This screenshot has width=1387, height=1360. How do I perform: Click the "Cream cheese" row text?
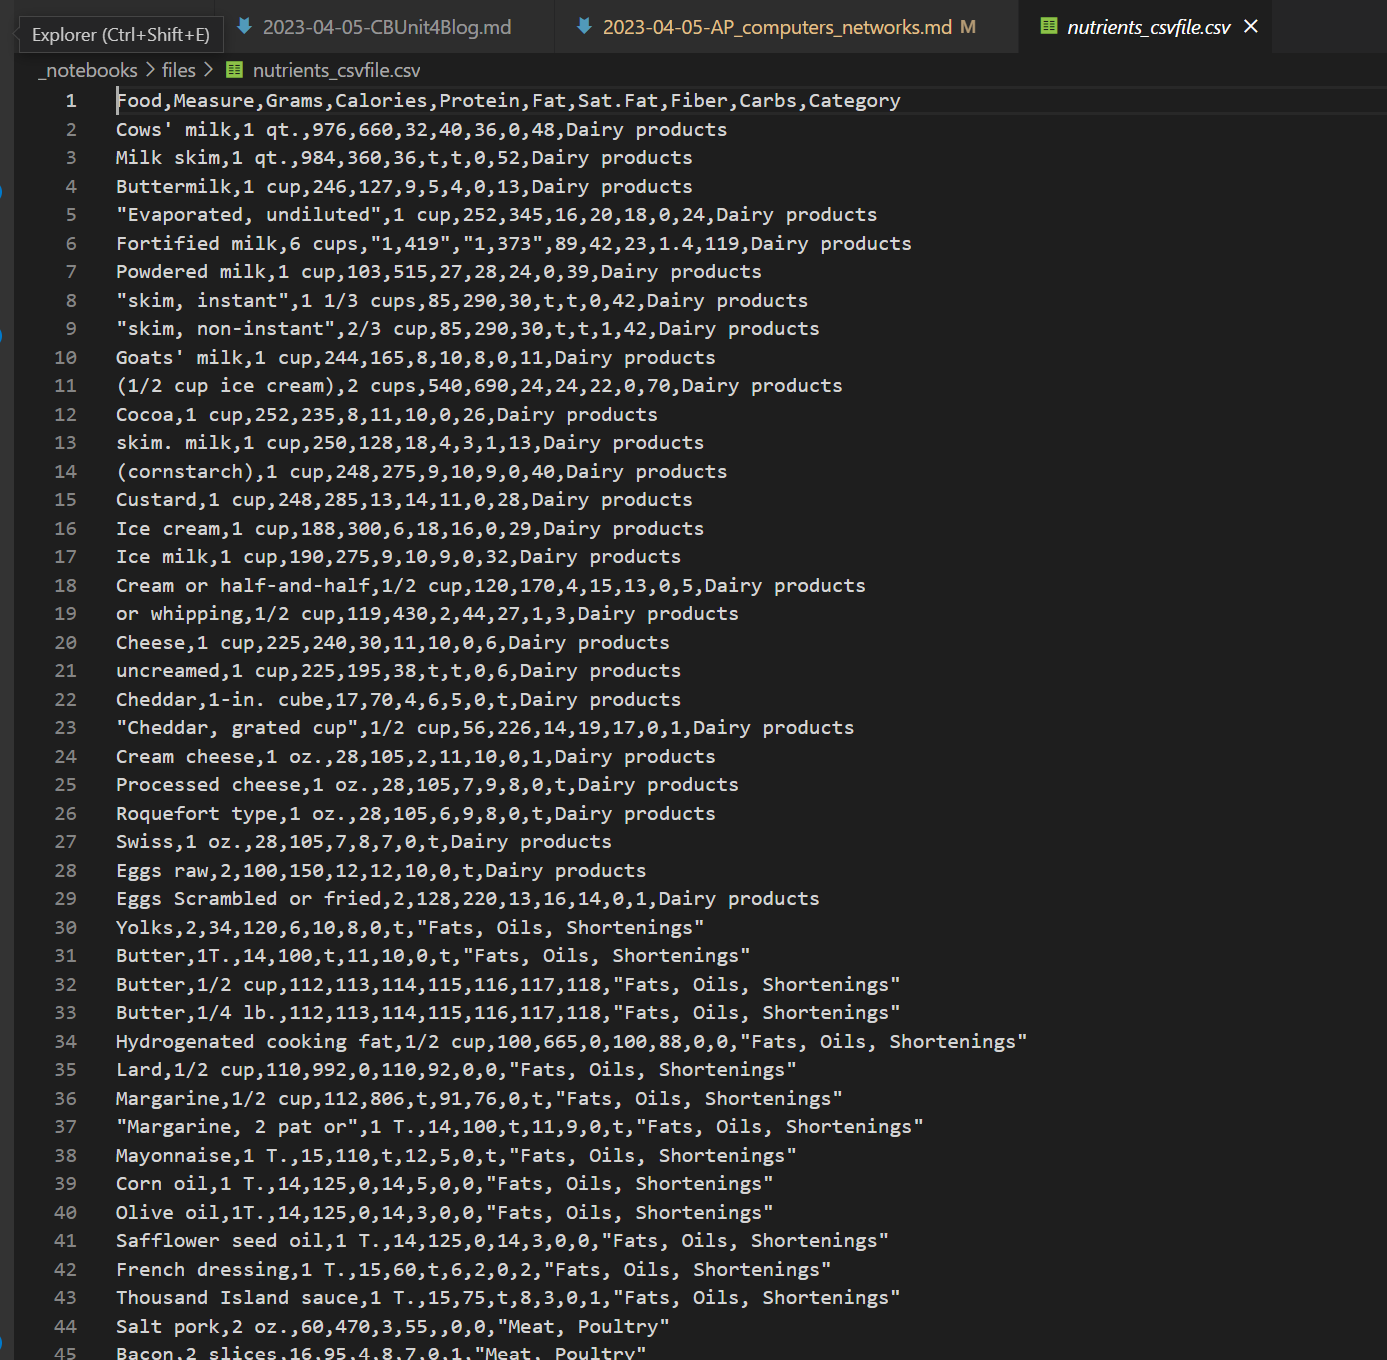pyautogui.click(x=416, y=757)
